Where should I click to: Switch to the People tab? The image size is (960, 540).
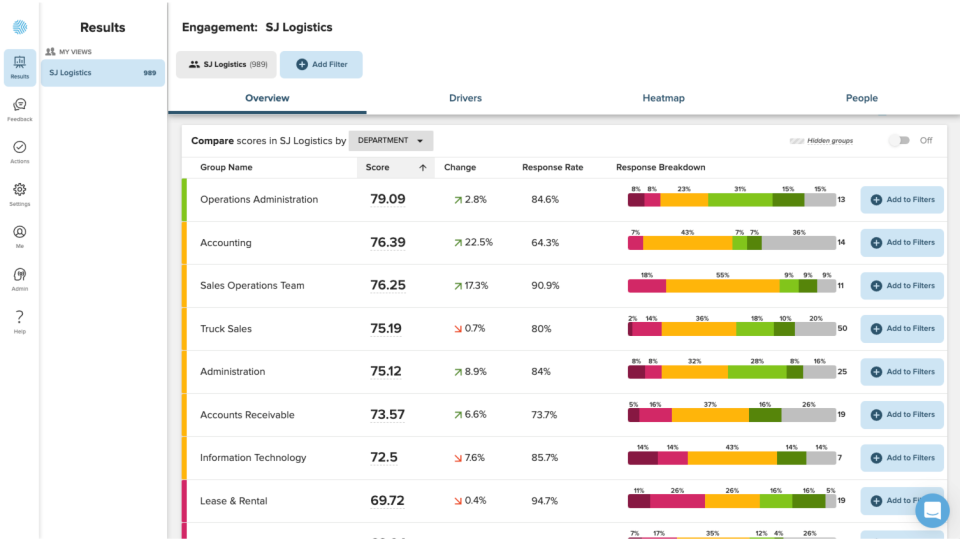tap(861, 98)
